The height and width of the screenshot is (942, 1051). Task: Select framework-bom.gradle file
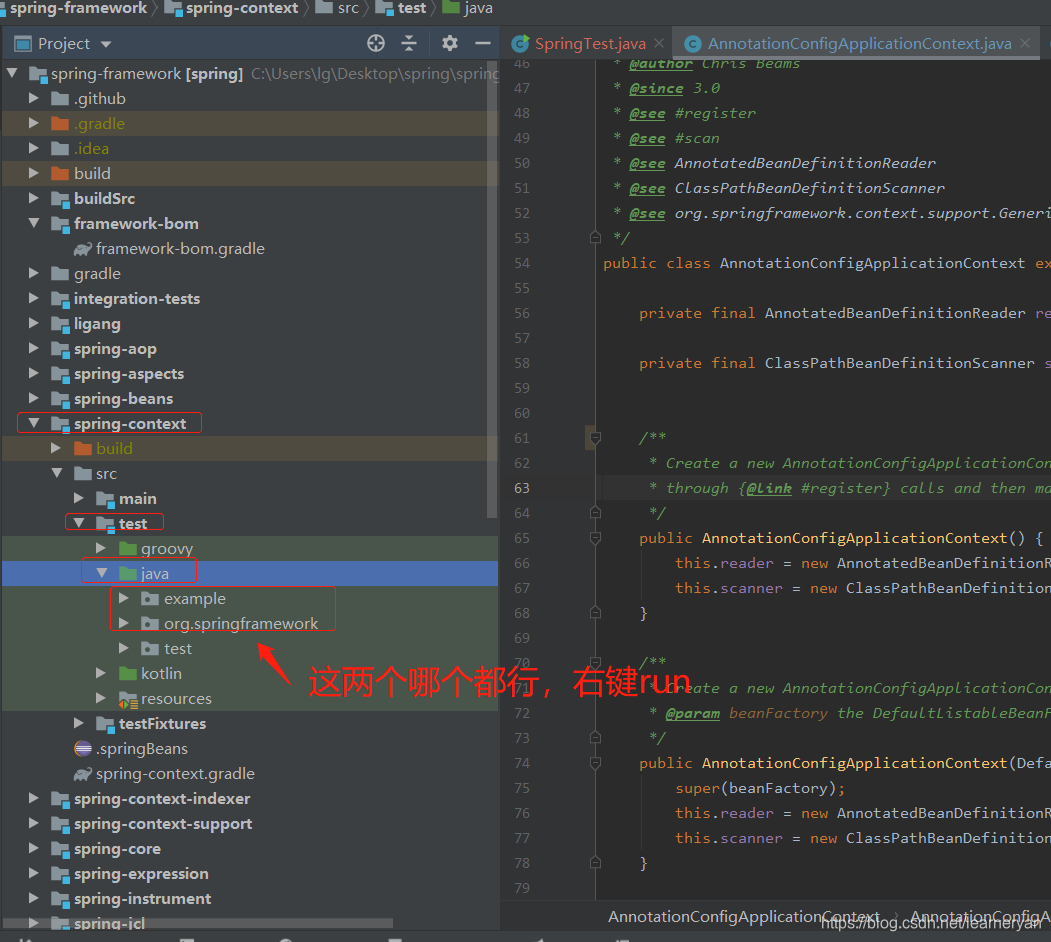180,249
